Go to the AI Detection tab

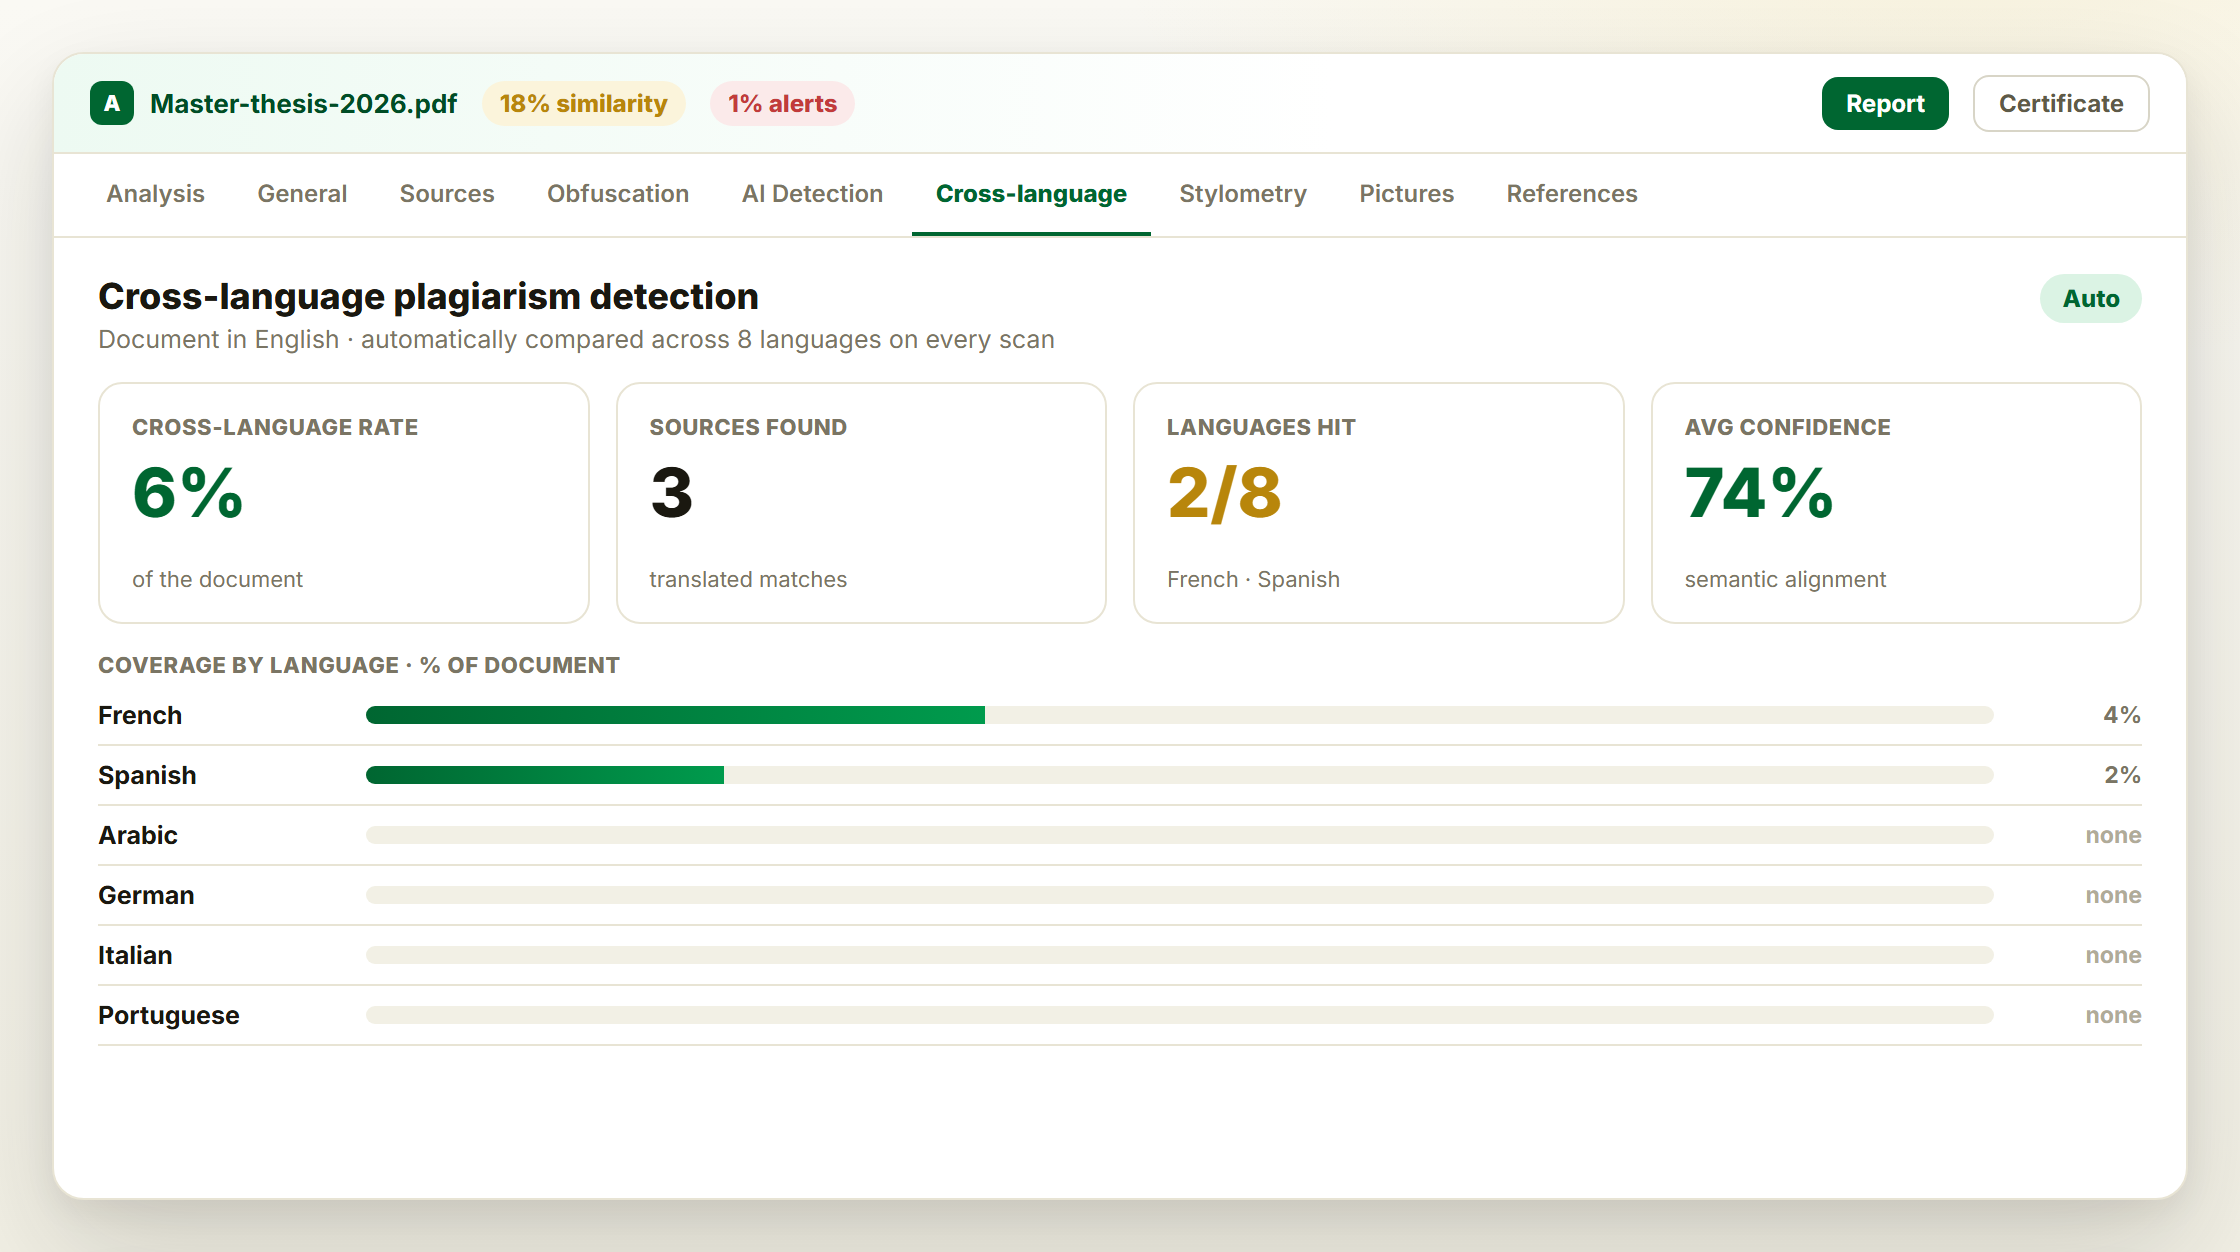click(x=812, y=194)
